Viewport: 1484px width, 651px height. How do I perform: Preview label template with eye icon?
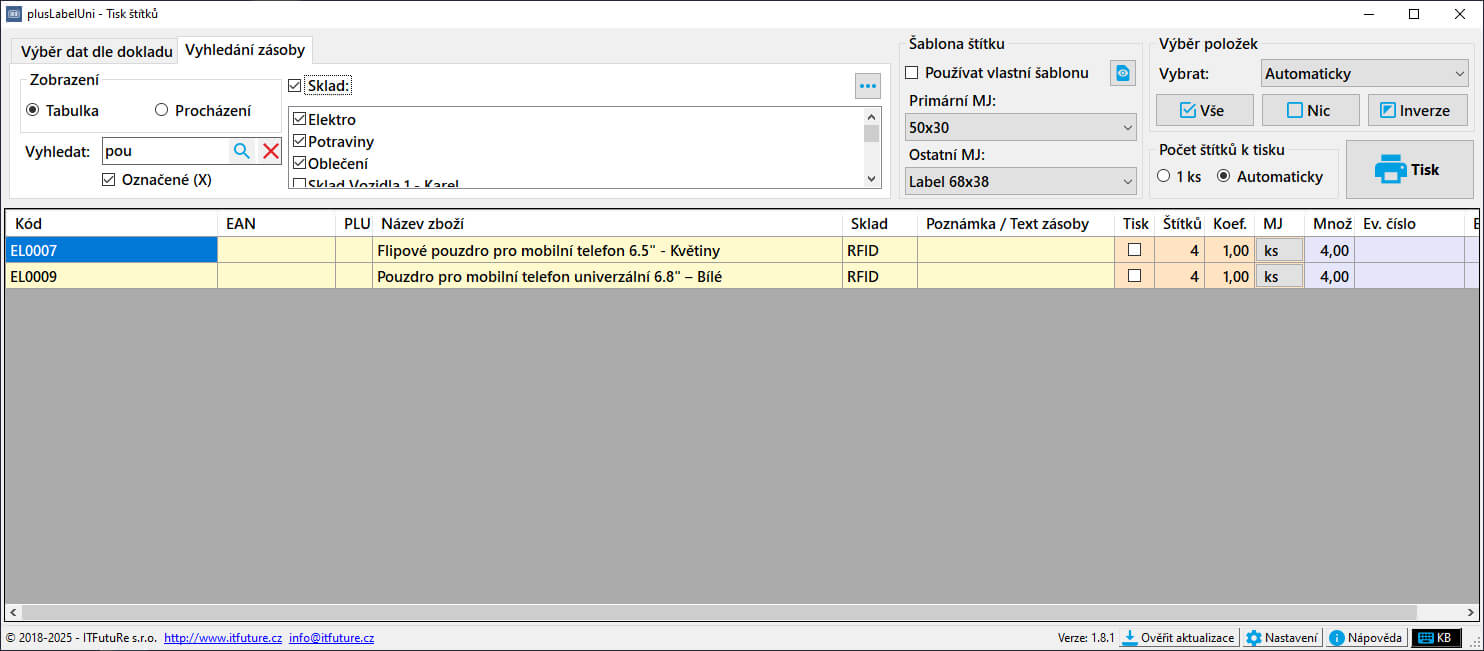(1122, 73)
